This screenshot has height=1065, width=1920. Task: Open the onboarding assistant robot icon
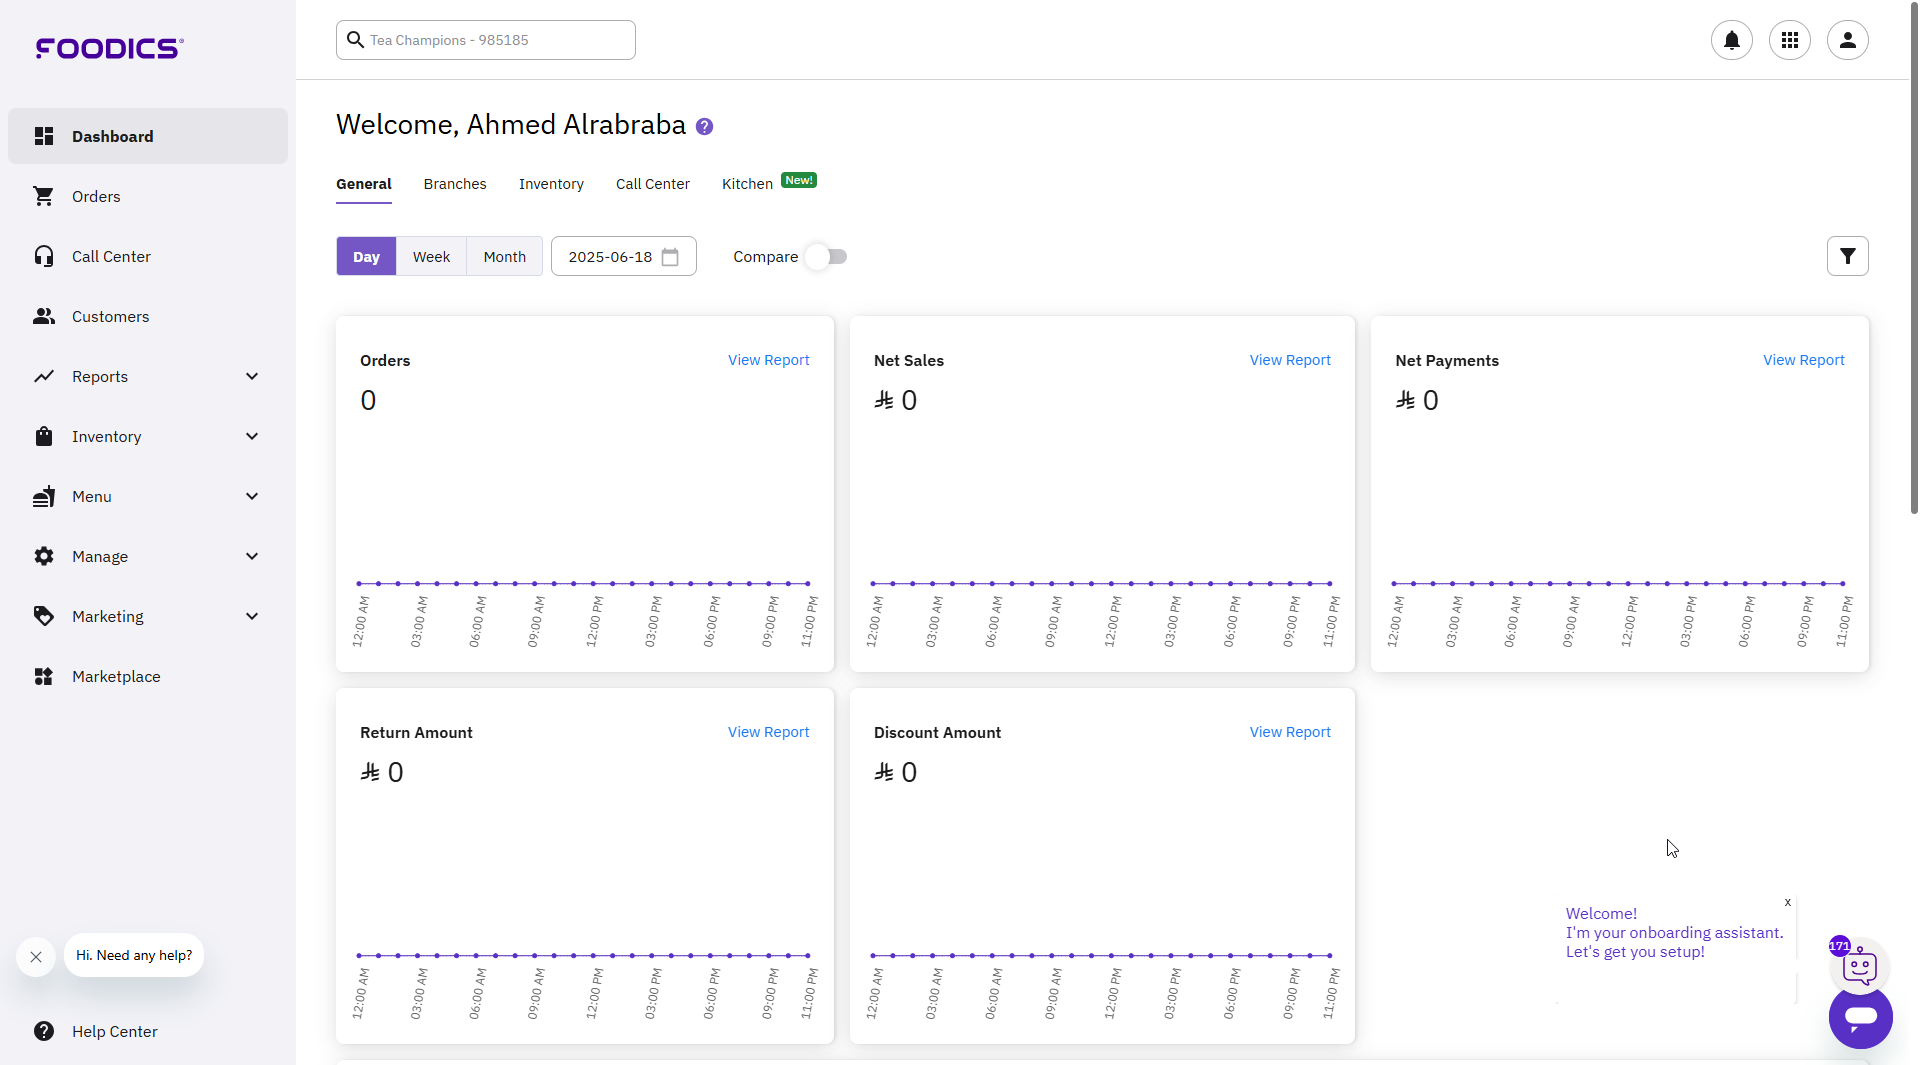(x=1859, y=967)
